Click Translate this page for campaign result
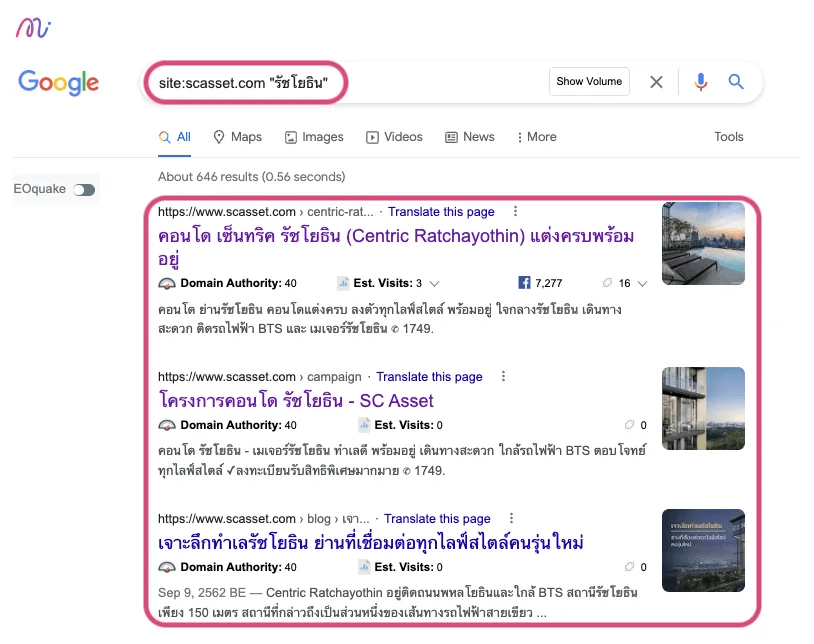The height and width of the screenshot is (644, 814). 429,377
